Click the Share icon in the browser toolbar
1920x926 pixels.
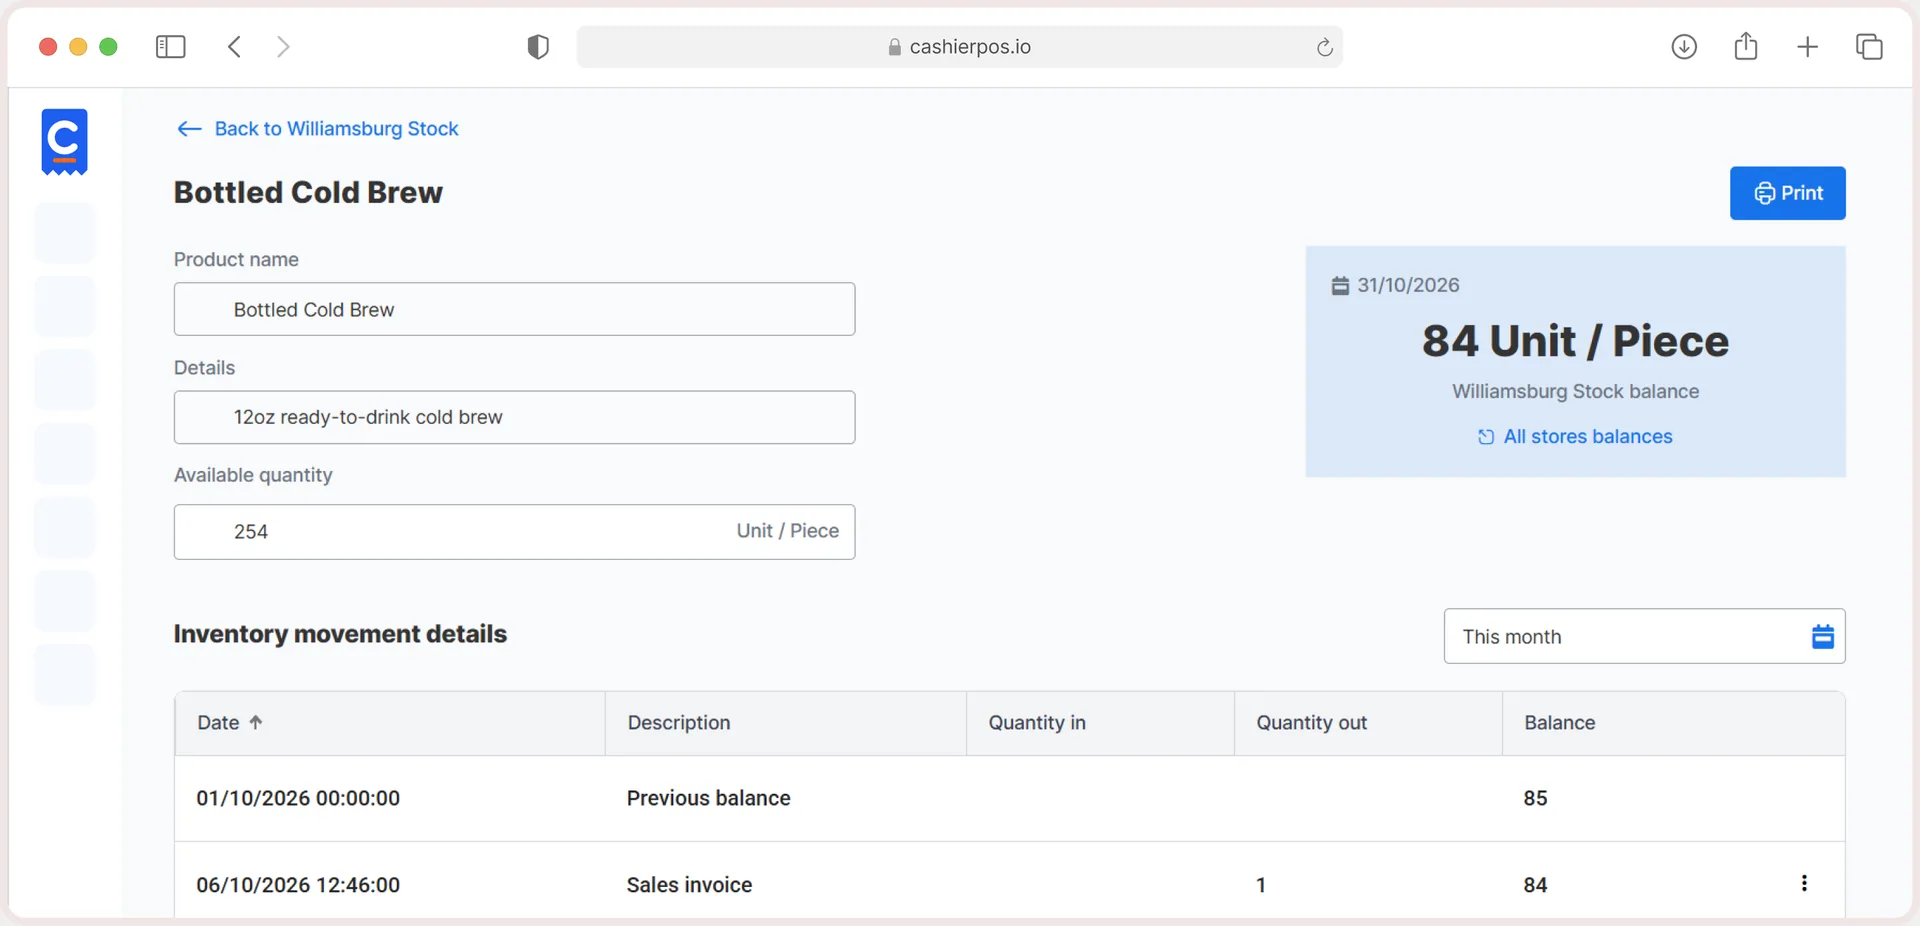(1746, 46)
